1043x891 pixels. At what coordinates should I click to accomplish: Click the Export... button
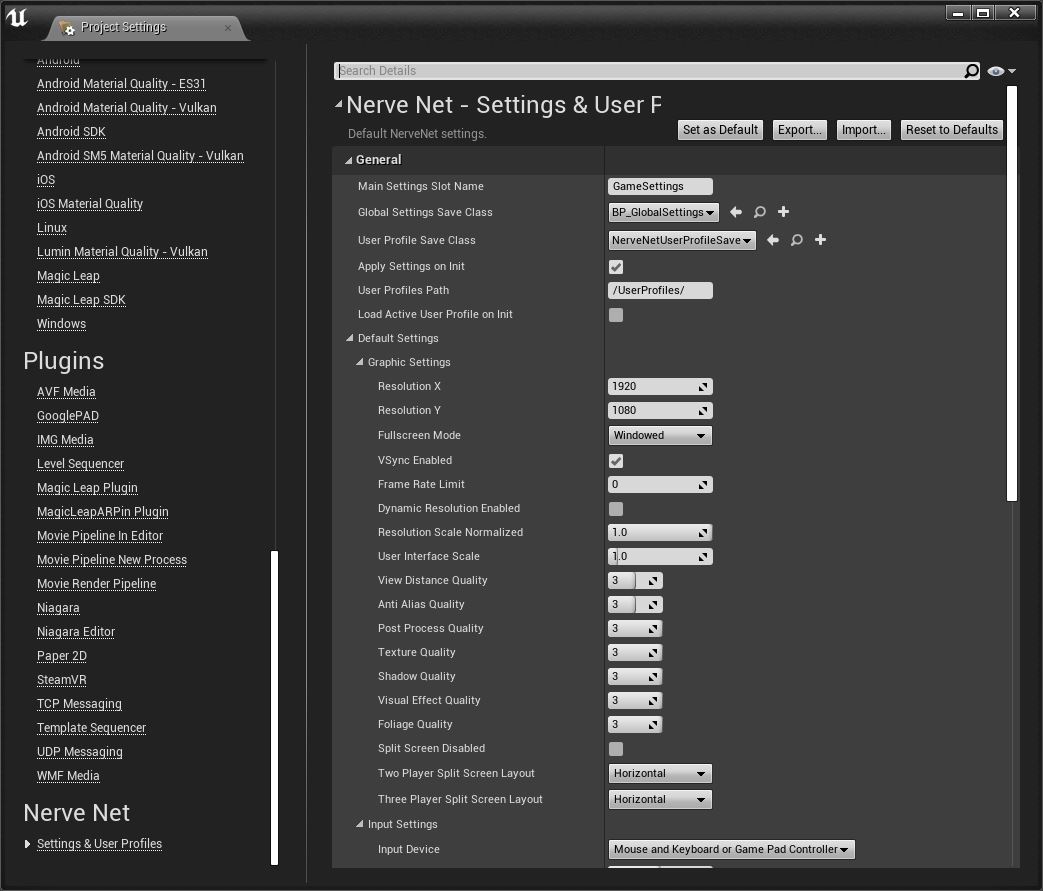click(800, 130)
